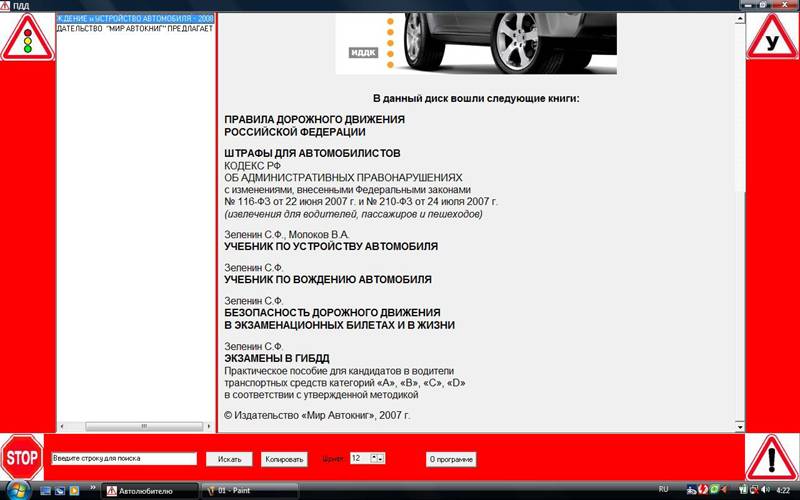
Task: Click the show desktop quick launch icon
Action: tap(45, 491)
